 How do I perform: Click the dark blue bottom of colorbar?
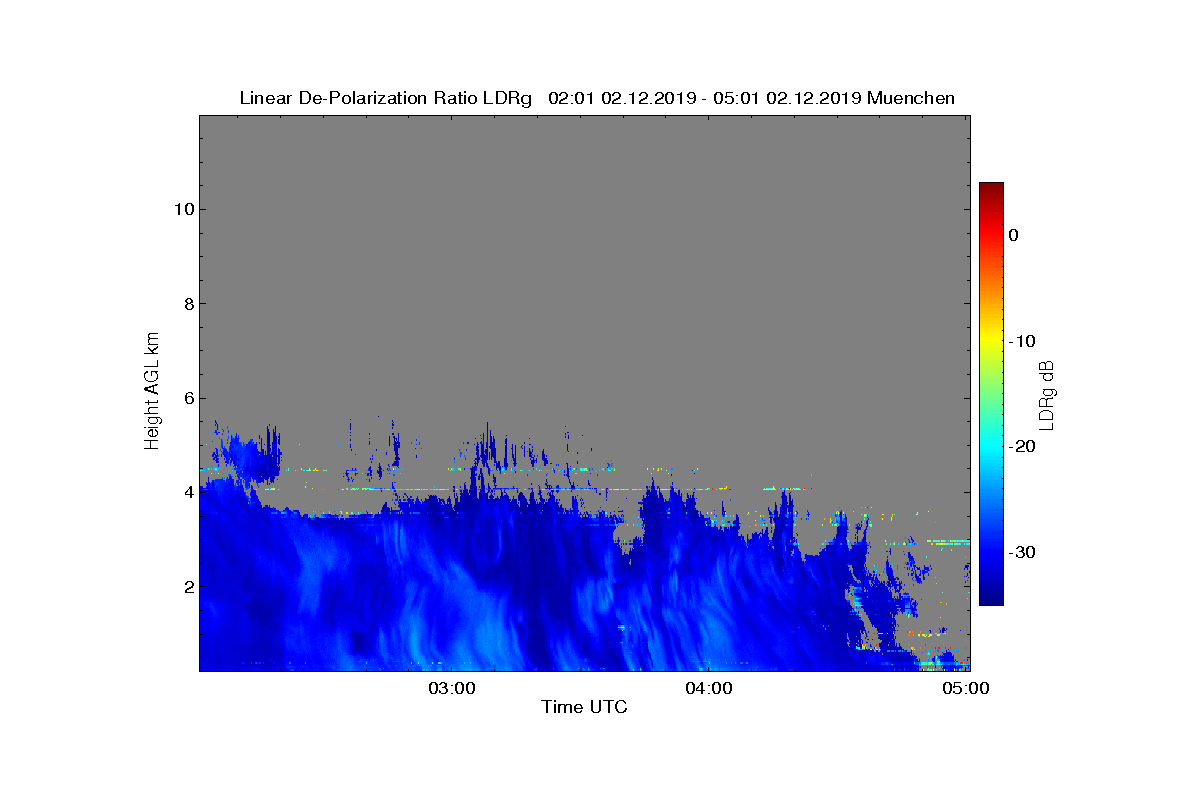click(x=991, y=597)
